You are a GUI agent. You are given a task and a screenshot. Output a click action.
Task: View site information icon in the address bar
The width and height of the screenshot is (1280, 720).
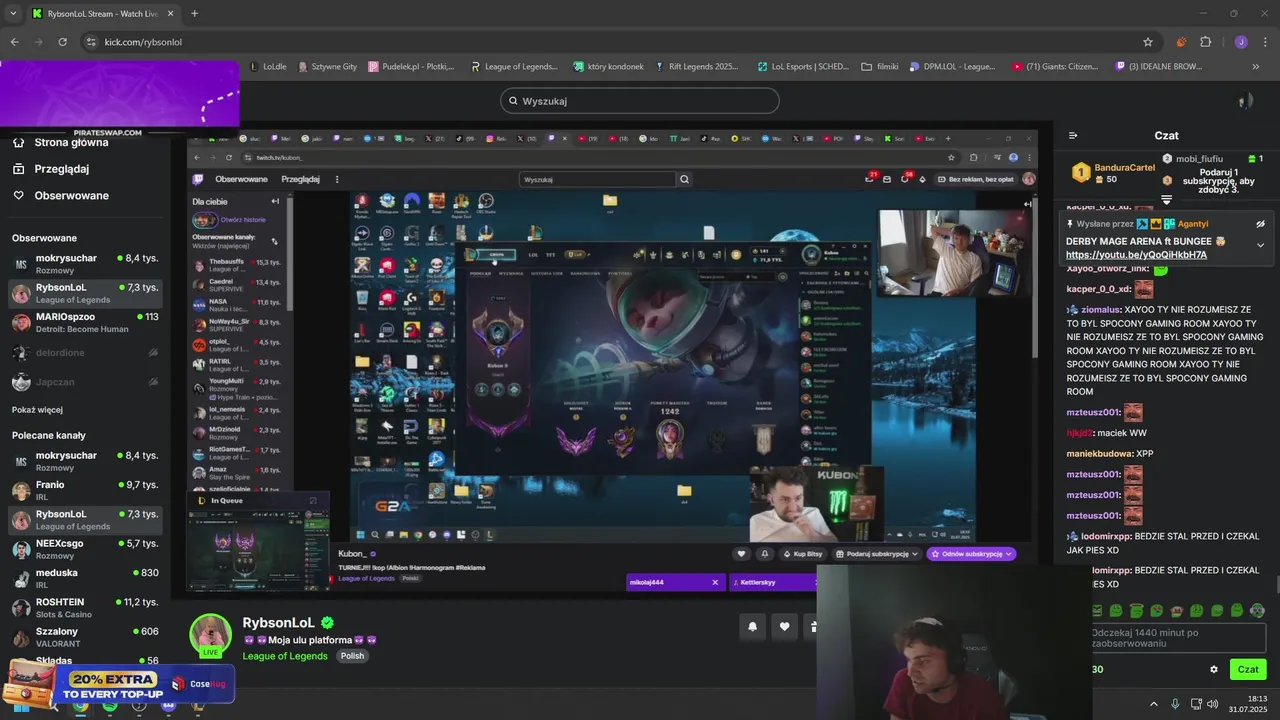tap(91, 42)
